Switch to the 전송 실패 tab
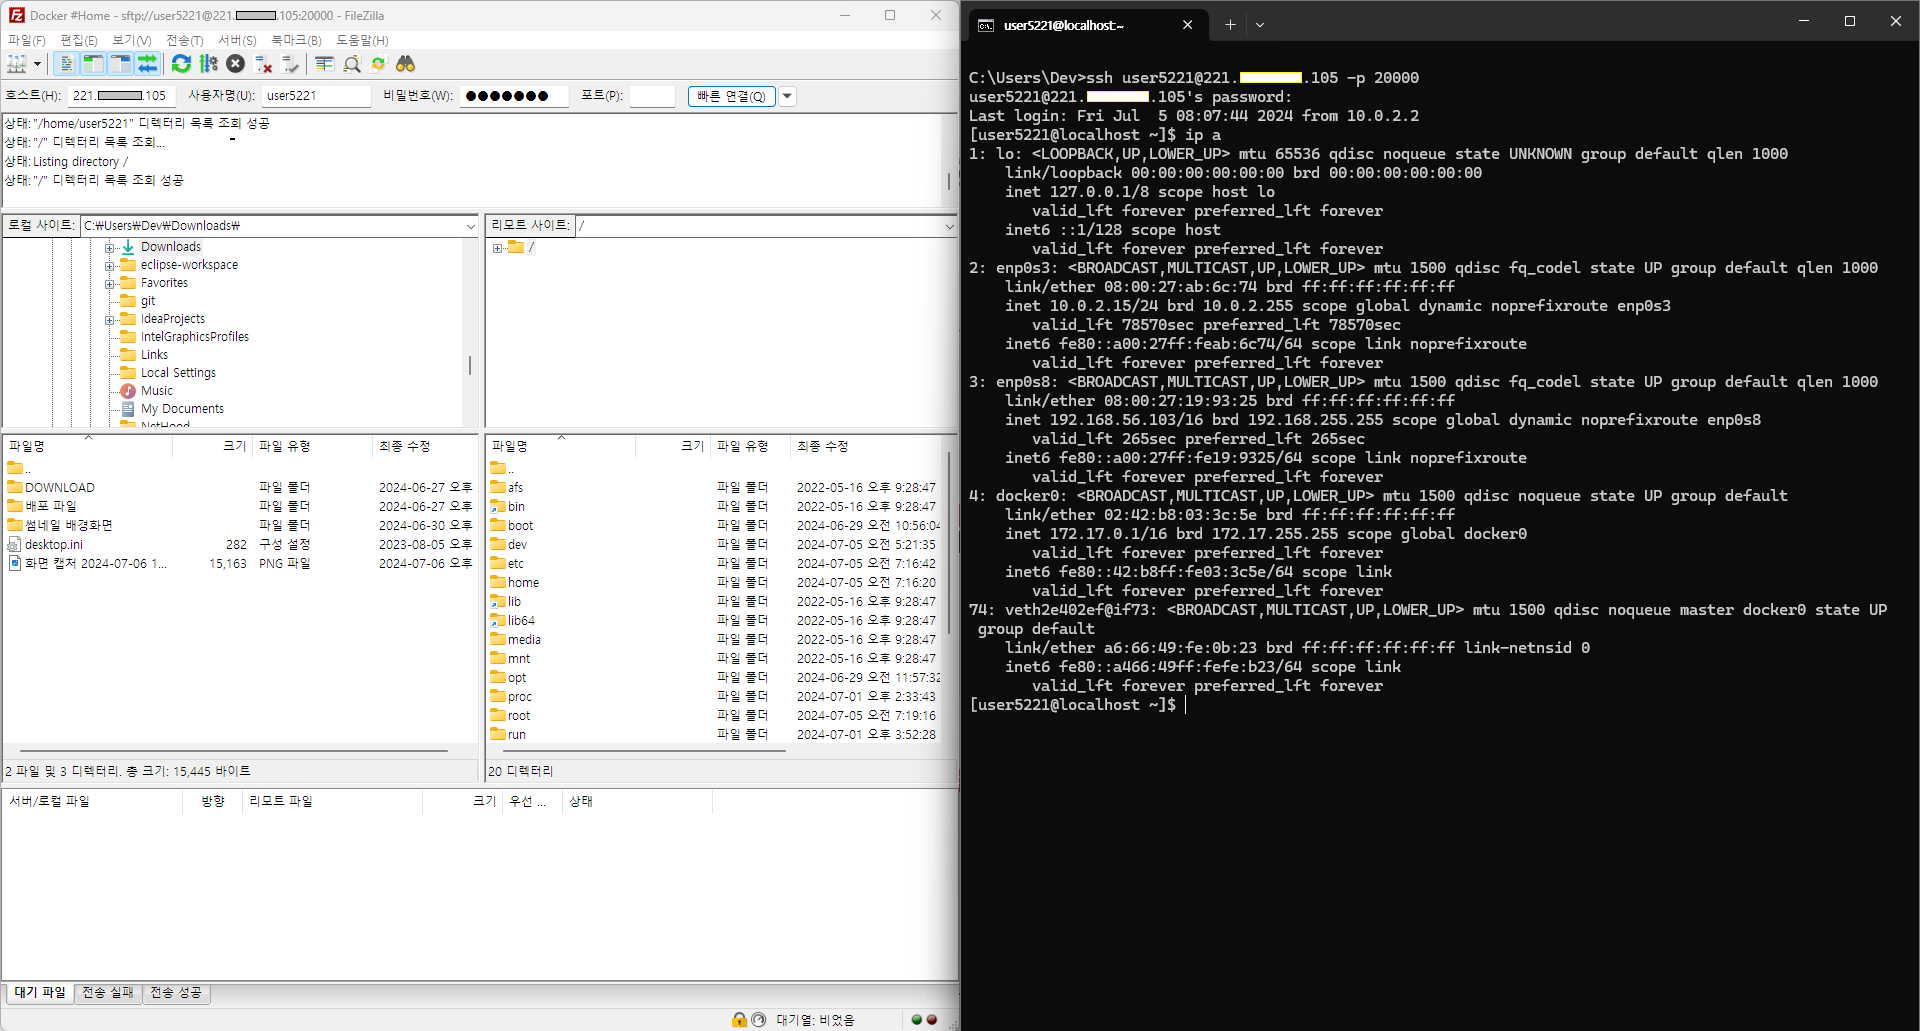The width and height of the screenshot is (1920, 1031). (108, 992)
